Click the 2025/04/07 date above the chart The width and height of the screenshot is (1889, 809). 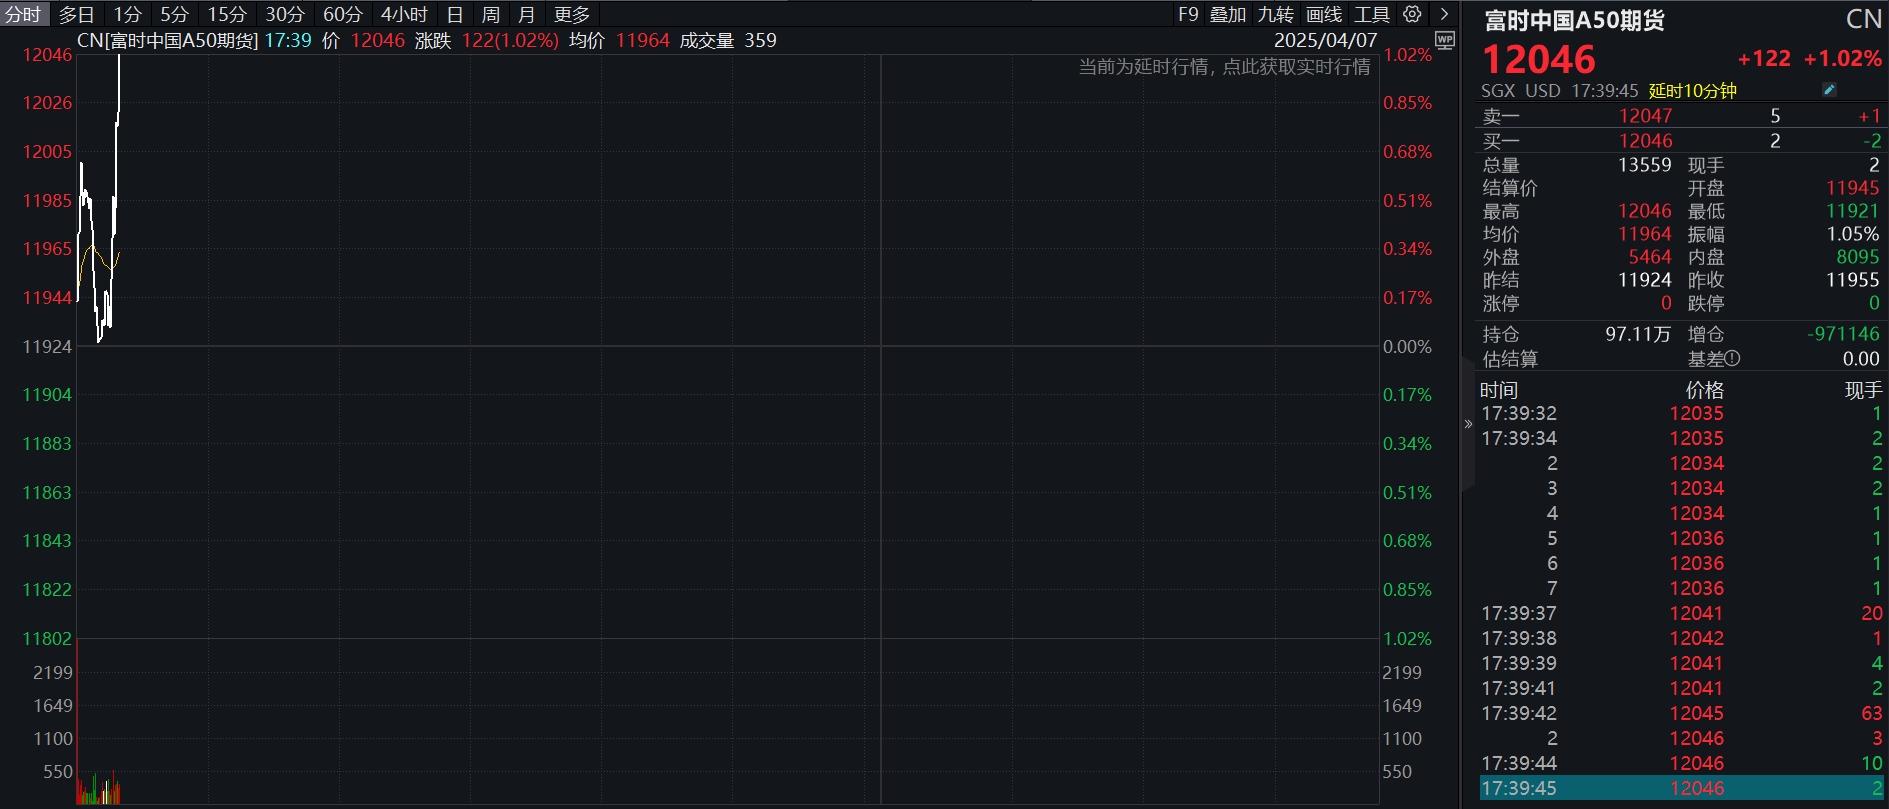[x=1325, y=40]
